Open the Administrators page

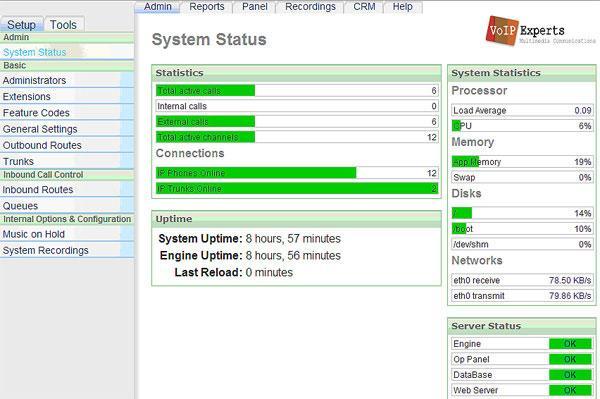[67, 80]
